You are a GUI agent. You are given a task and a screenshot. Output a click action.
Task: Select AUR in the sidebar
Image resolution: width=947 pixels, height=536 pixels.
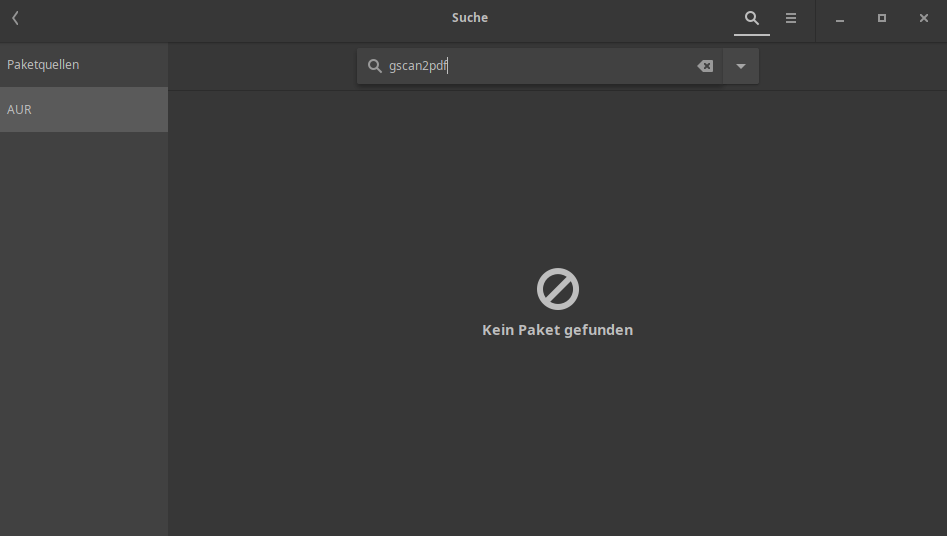[84, 110]
